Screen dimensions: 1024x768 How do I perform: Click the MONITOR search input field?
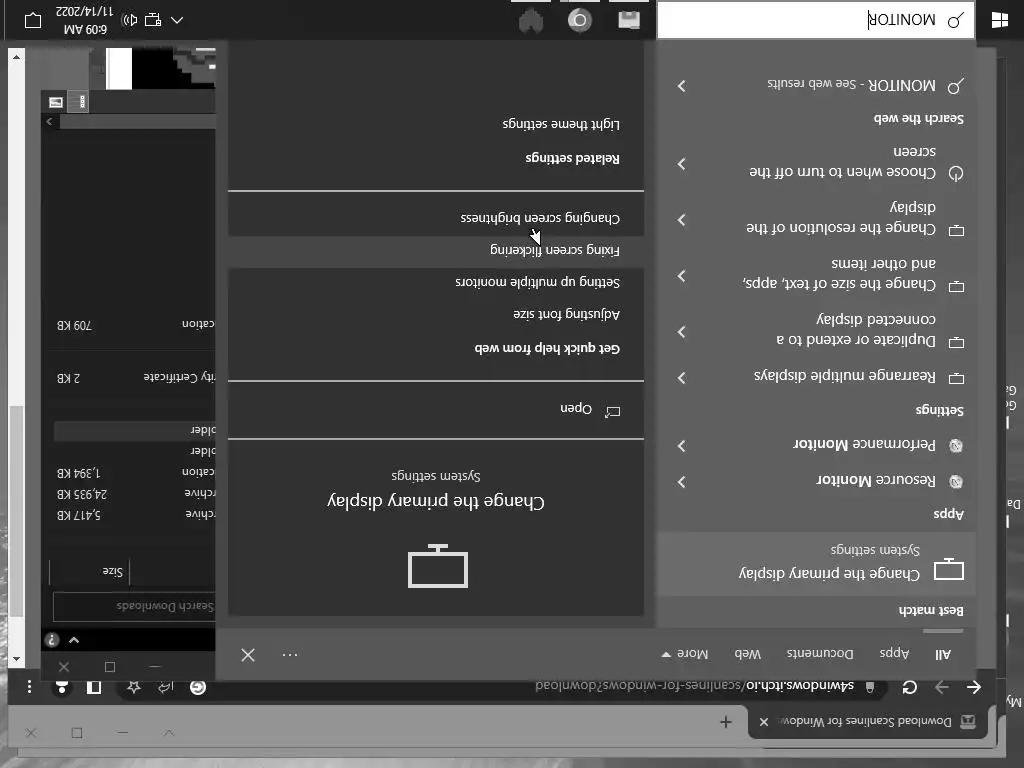pos(816,20)
